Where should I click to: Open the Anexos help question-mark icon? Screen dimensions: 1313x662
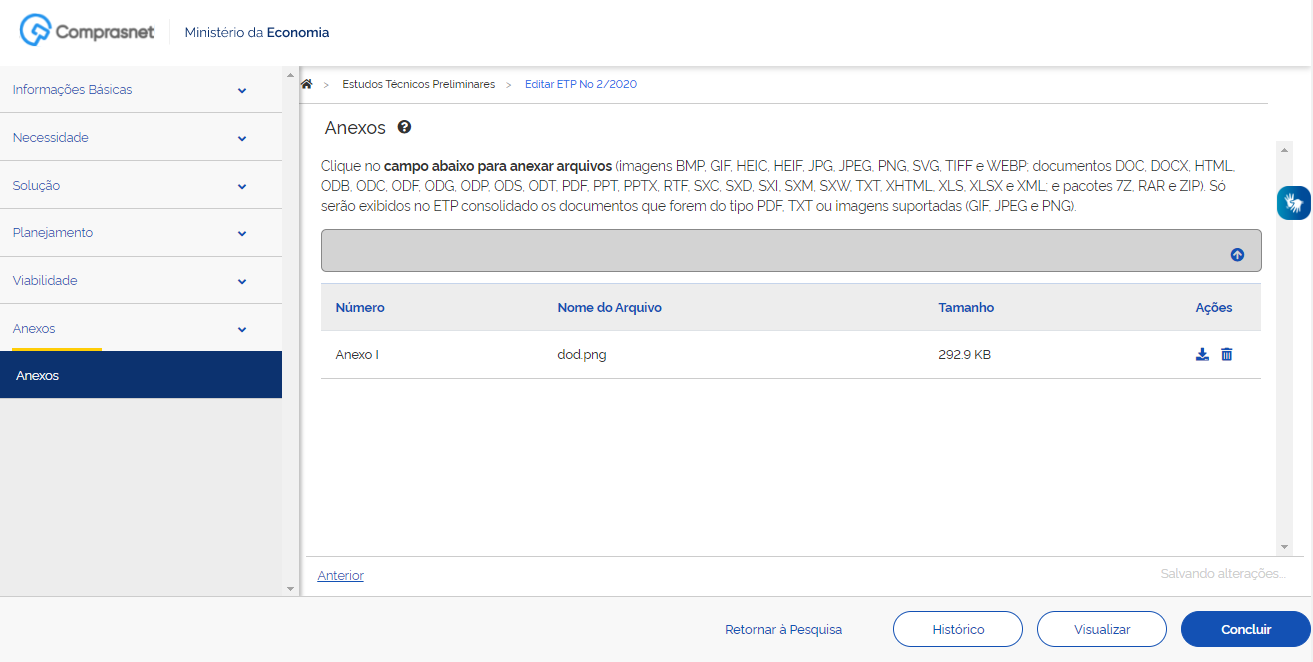tap(404, 127)
